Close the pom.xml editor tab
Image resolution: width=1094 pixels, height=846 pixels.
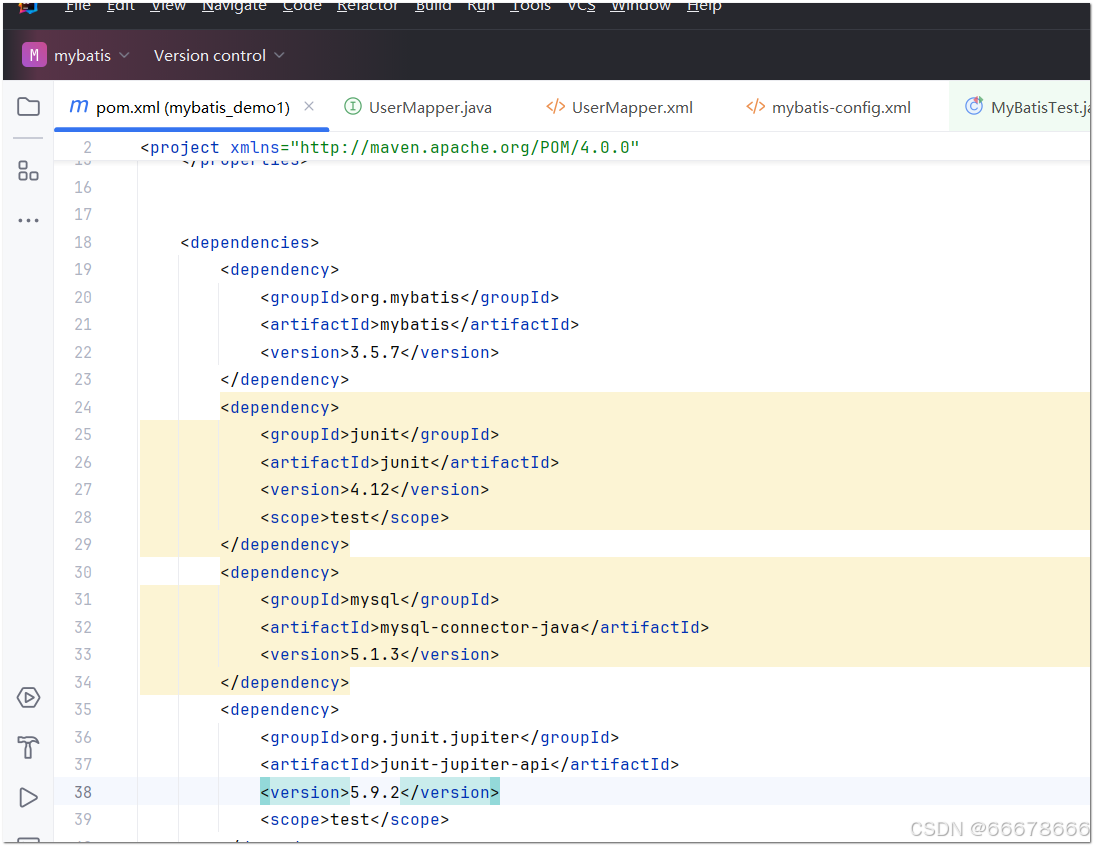[x=309, y=107]
